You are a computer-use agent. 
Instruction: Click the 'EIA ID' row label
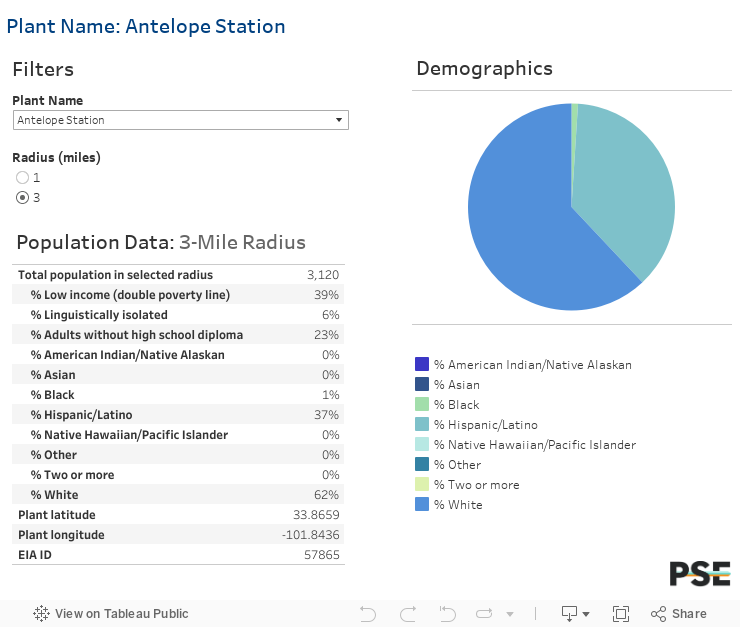click(35, 555)
